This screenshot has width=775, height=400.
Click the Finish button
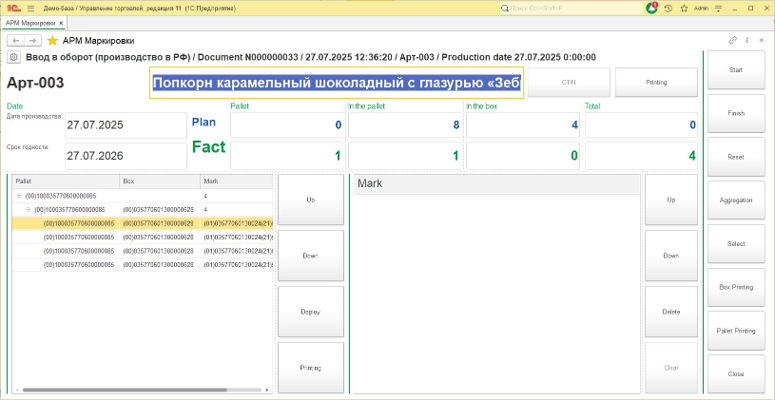[x=735, y=113]
